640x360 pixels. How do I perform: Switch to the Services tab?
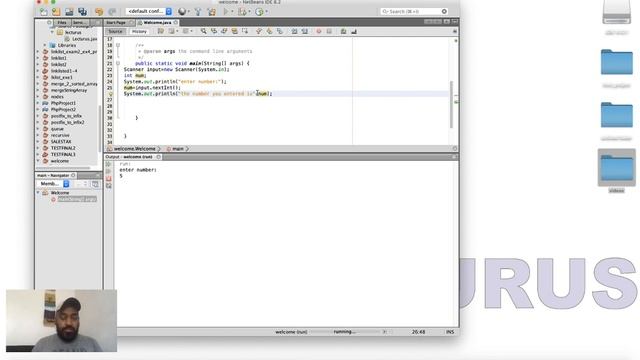[x=79, y=22]
